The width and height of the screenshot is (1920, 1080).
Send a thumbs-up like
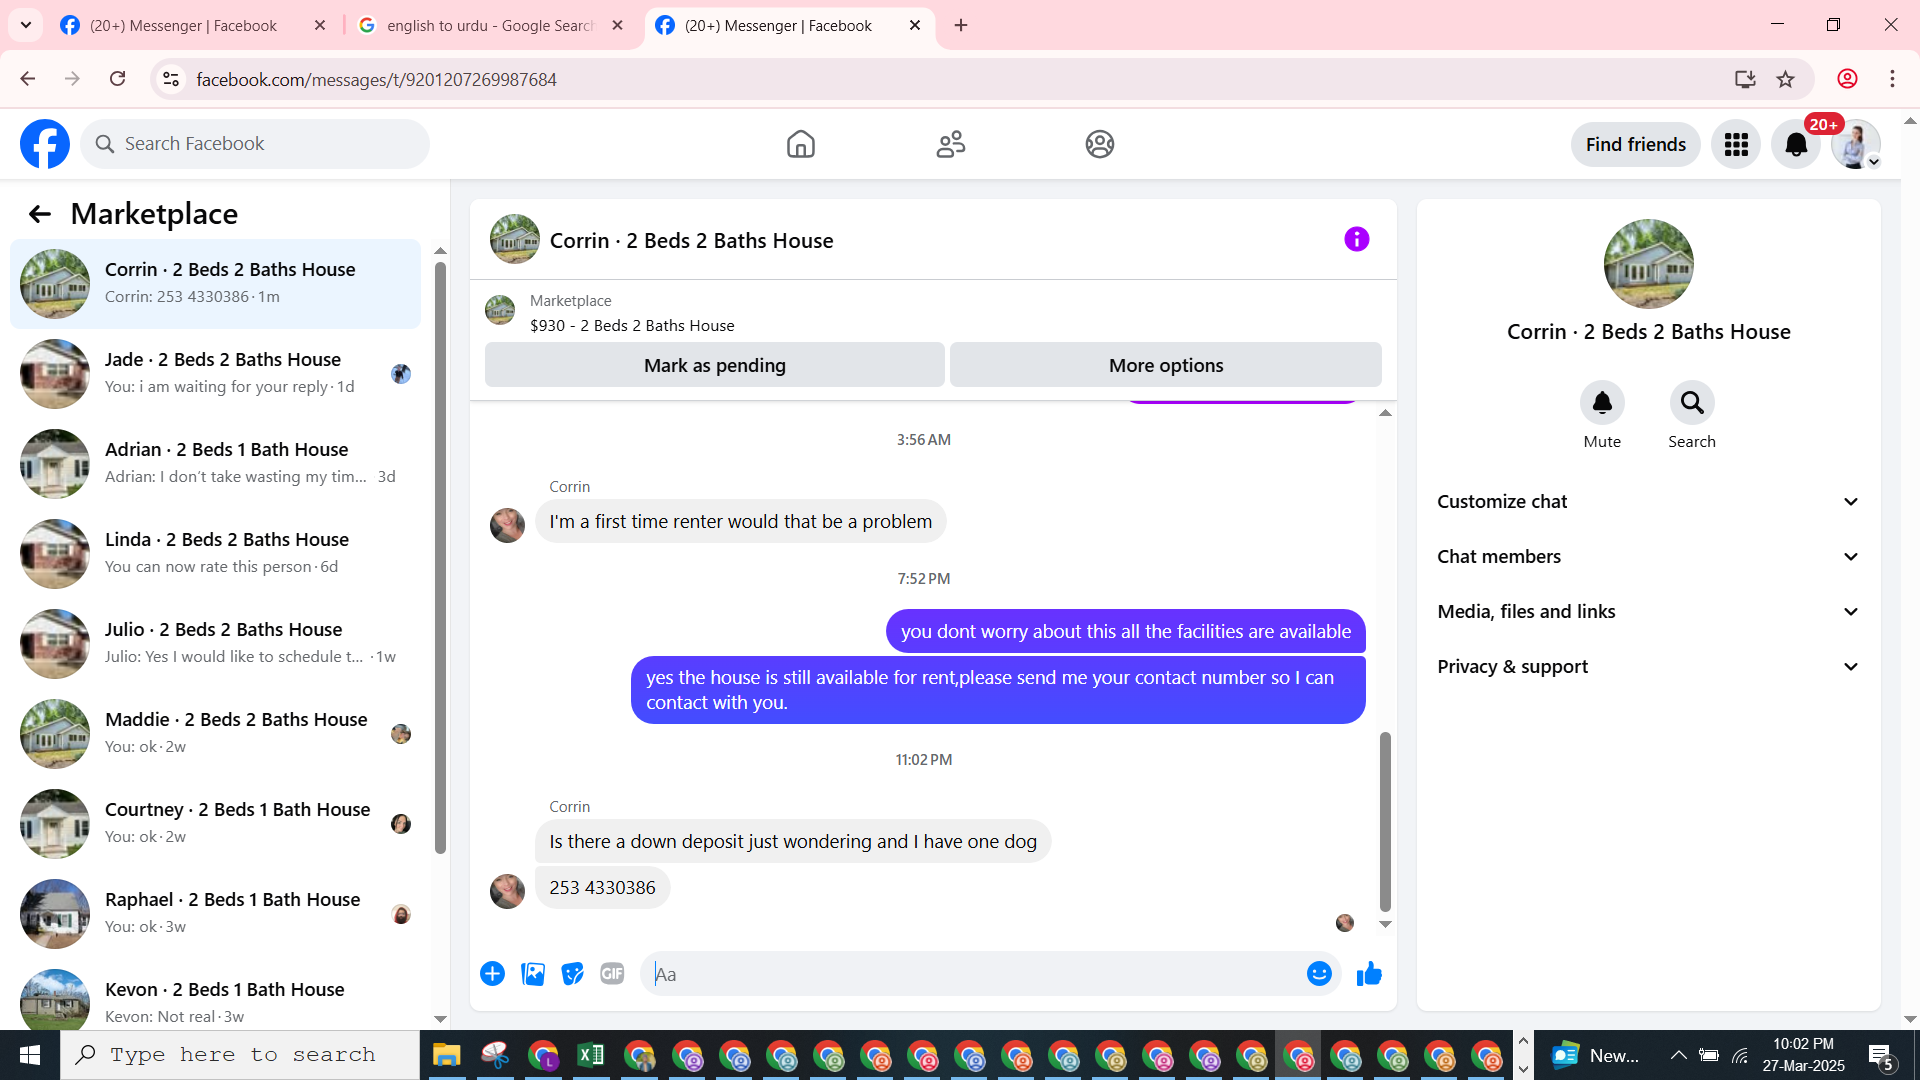point(1369,974)
